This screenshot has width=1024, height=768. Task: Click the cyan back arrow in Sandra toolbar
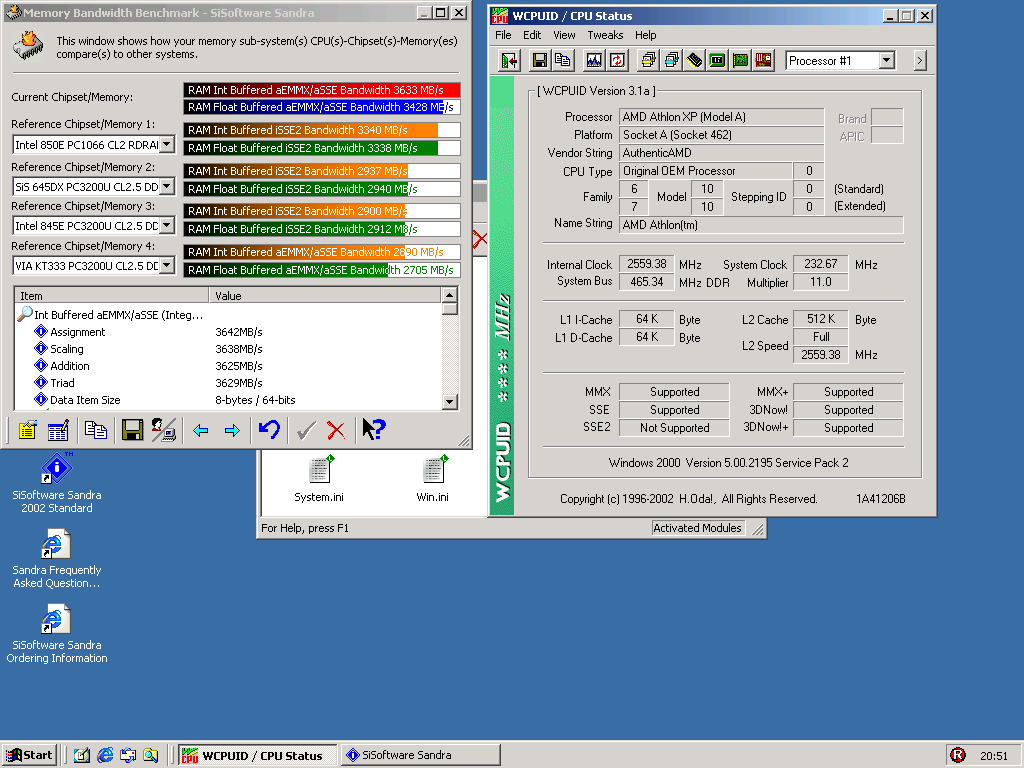pos(200,430)
